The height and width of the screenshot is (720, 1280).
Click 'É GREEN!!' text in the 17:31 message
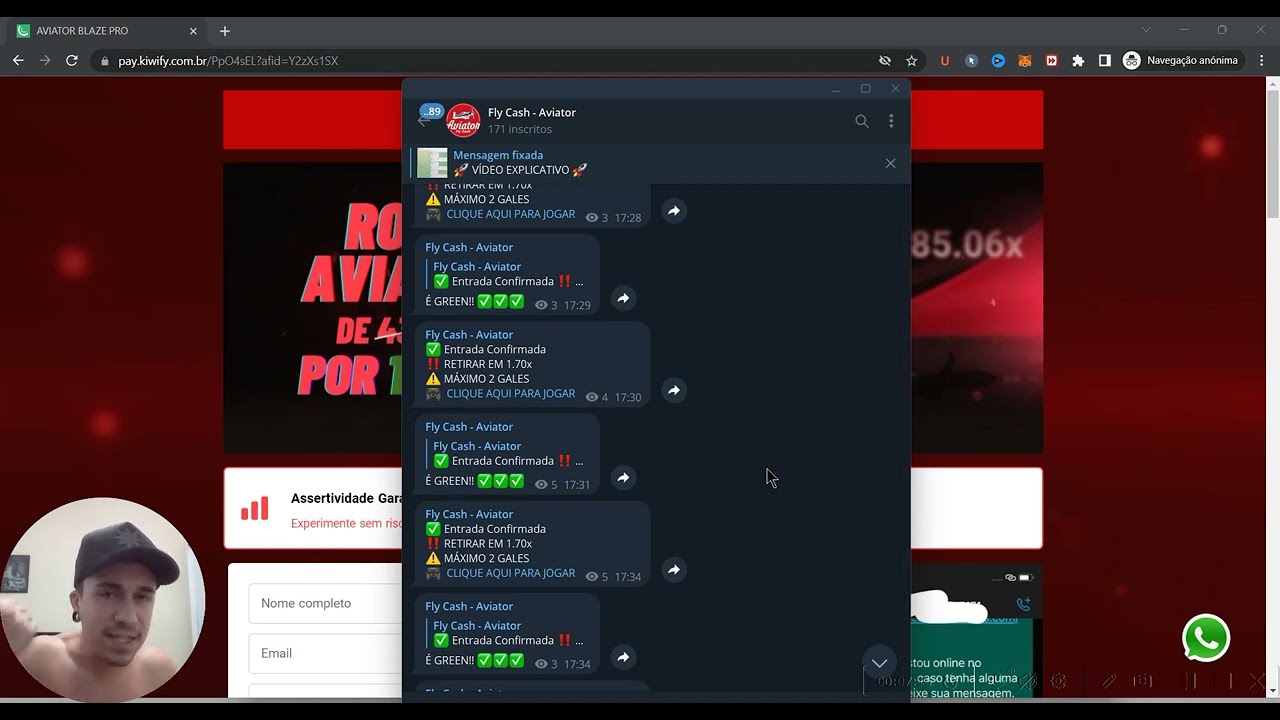click(449, 481)
